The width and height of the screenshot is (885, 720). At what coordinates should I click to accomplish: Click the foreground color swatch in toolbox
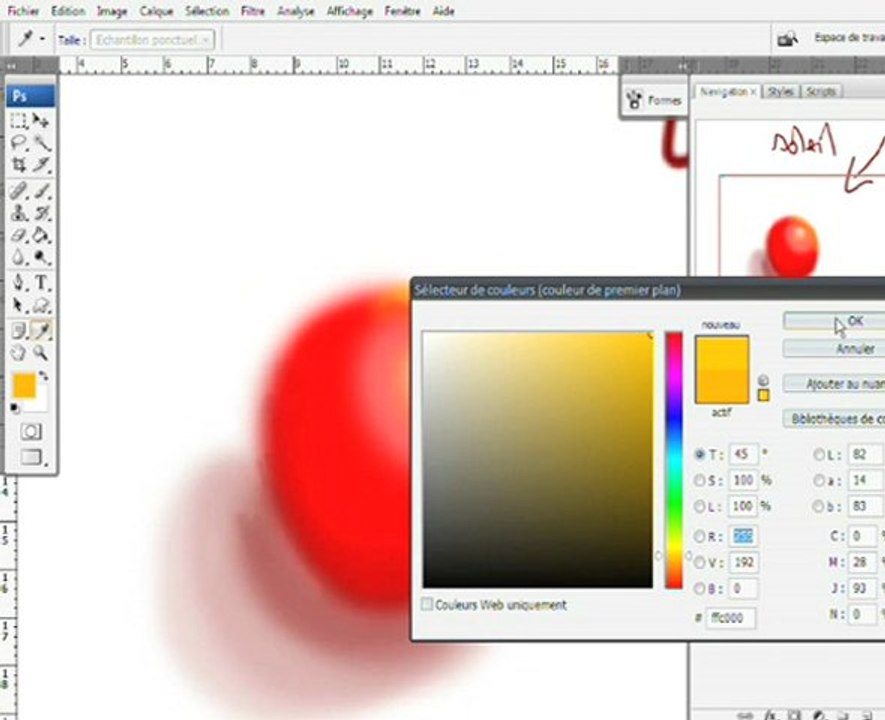pyautogui.click(x=24, y=386)
